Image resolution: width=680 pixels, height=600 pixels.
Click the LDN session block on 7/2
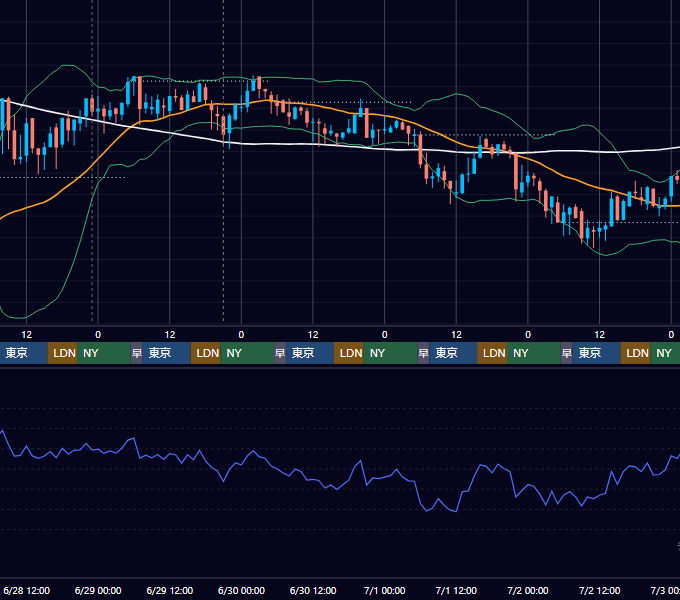pos(635,353)
